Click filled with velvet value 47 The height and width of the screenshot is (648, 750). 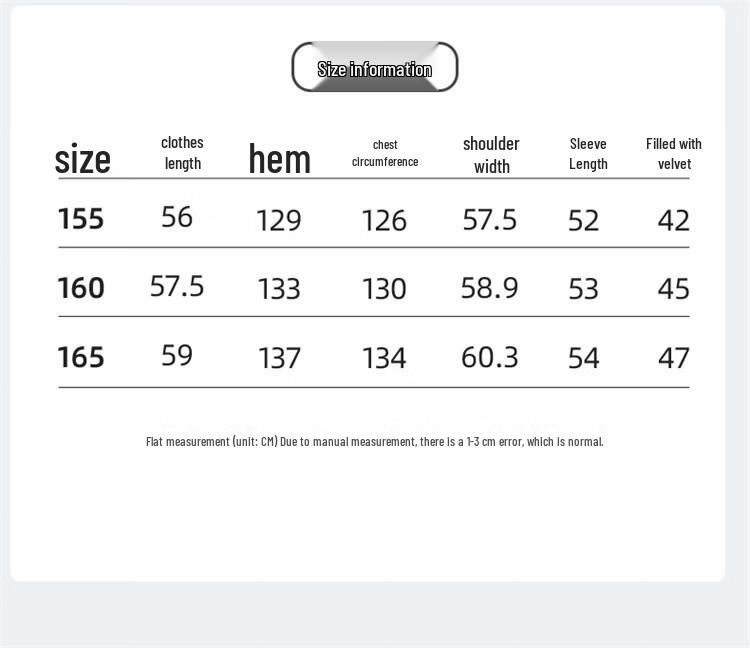pos(674,358)
